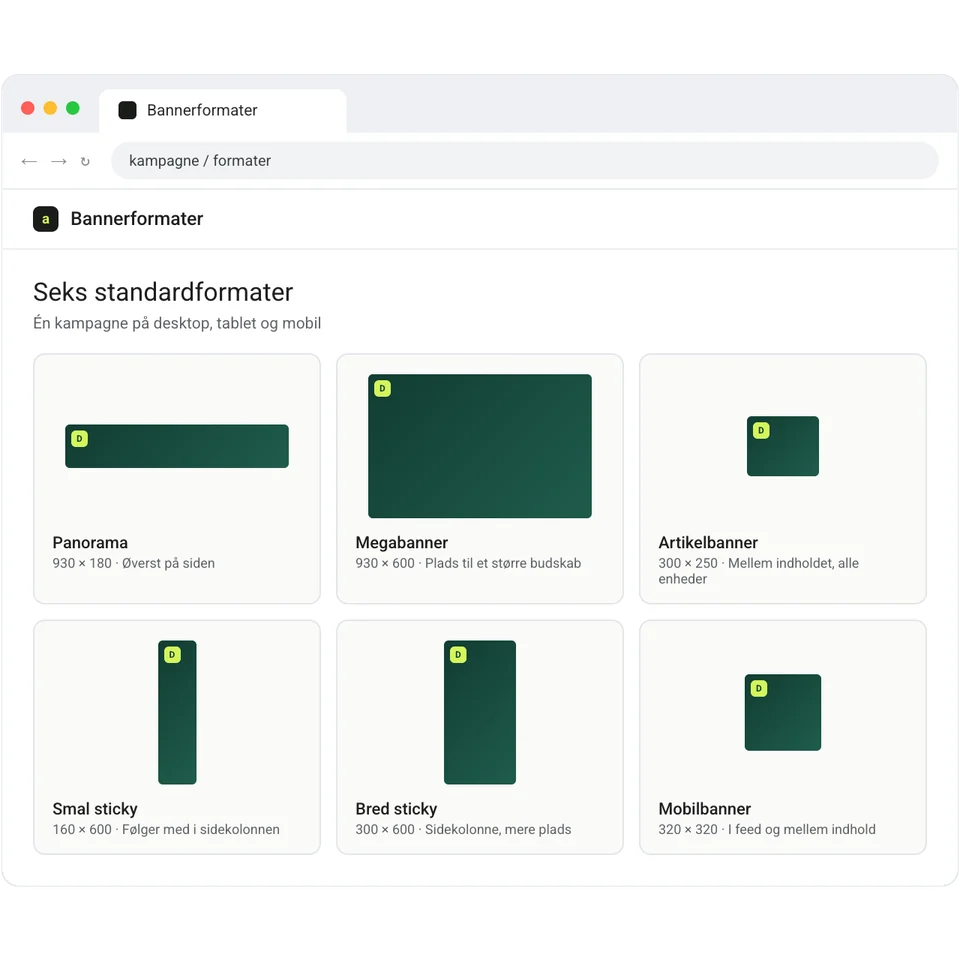The image size is (960, 960).
Task: Click the browser back arrow
Action: click(x=29, y=162)
